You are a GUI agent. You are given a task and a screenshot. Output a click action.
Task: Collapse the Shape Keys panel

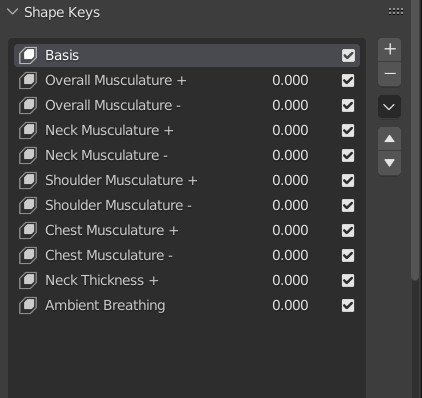(13, 12)
